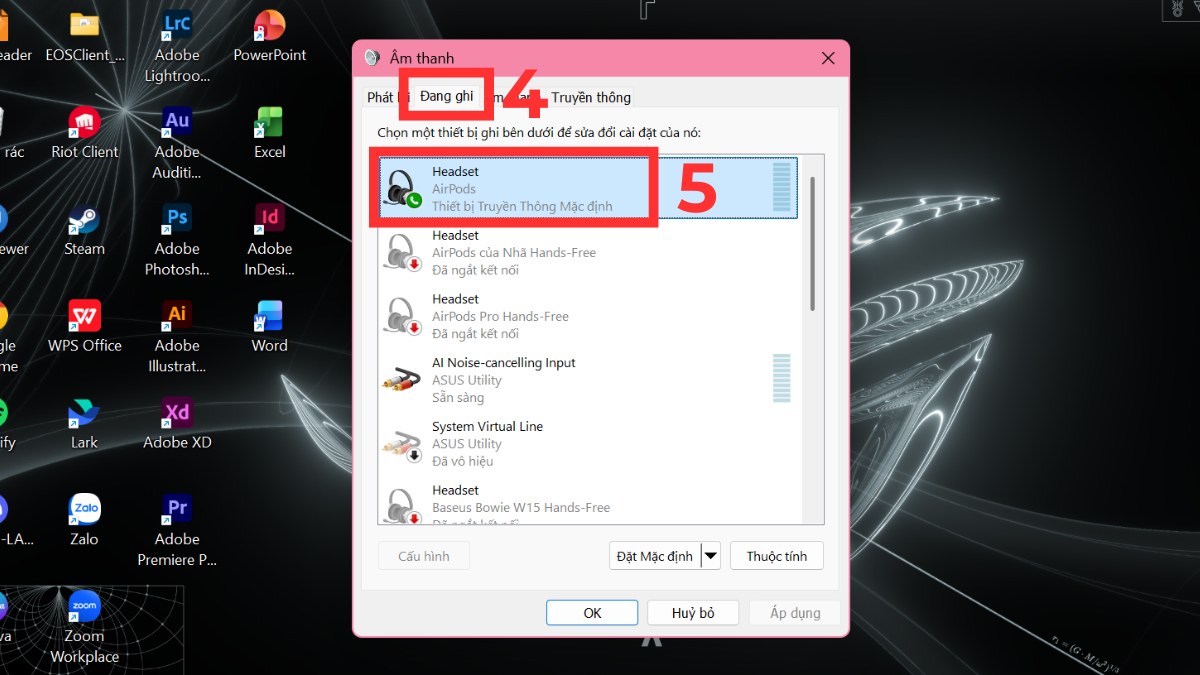Launch Riot Client from the desktop
1200x675 pixels.
pos(85,134)
